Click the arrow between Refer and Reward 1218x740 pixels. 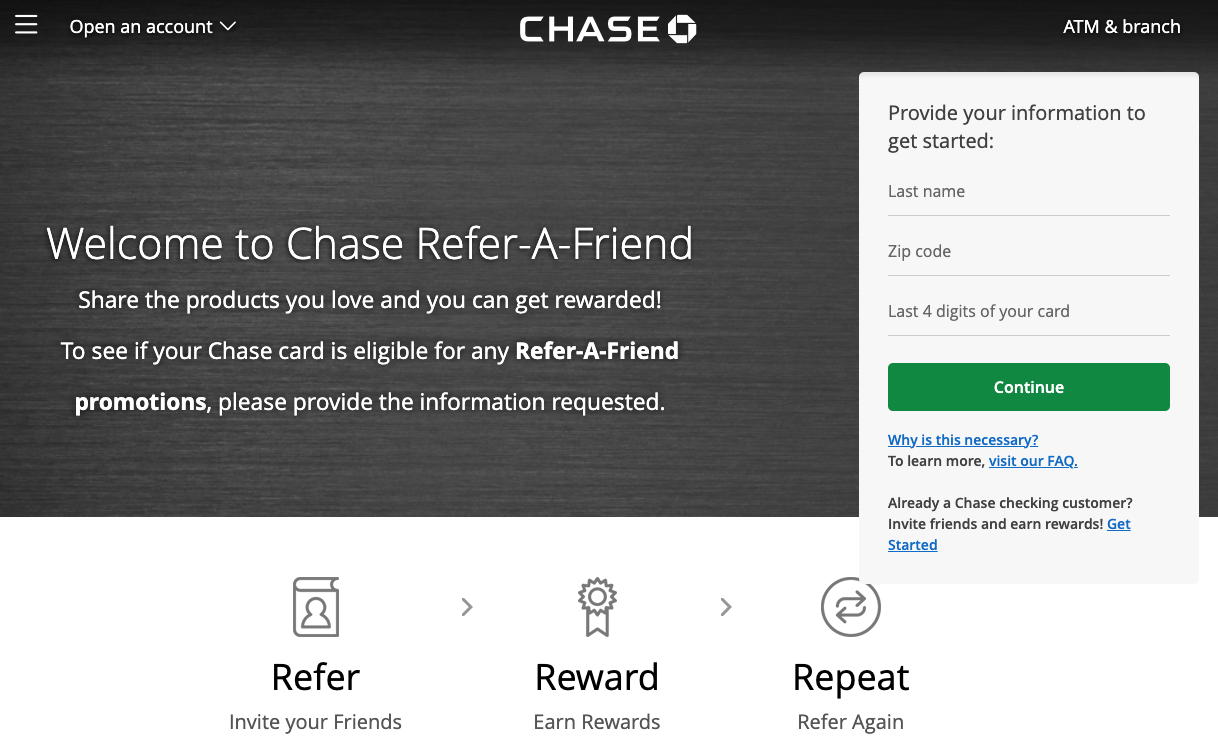point(466,607)
